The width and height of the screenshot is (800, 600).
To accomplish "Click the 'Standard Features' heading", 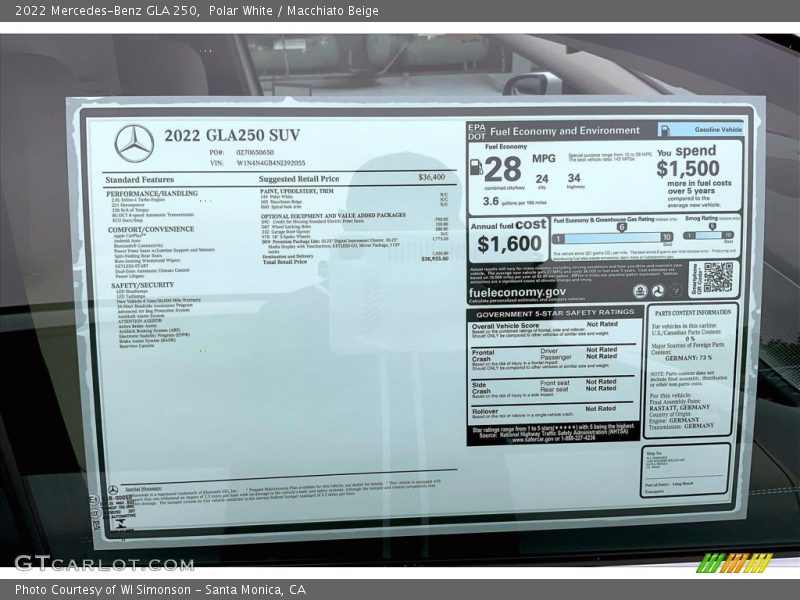I will pyautogui.click(x=140, y=180).
